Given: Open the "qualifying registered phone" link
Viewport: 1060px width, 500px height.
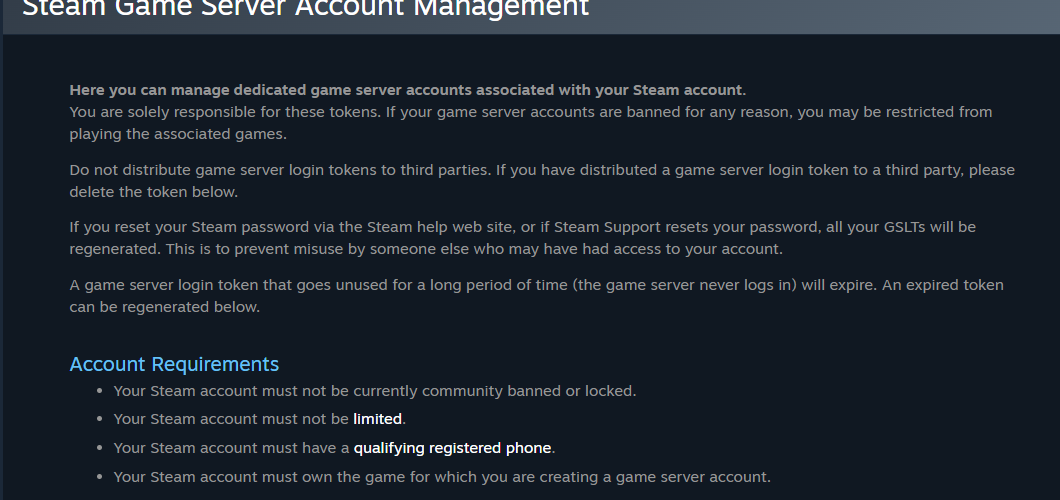Looking at the screenshot, I should tap(452, 448).
